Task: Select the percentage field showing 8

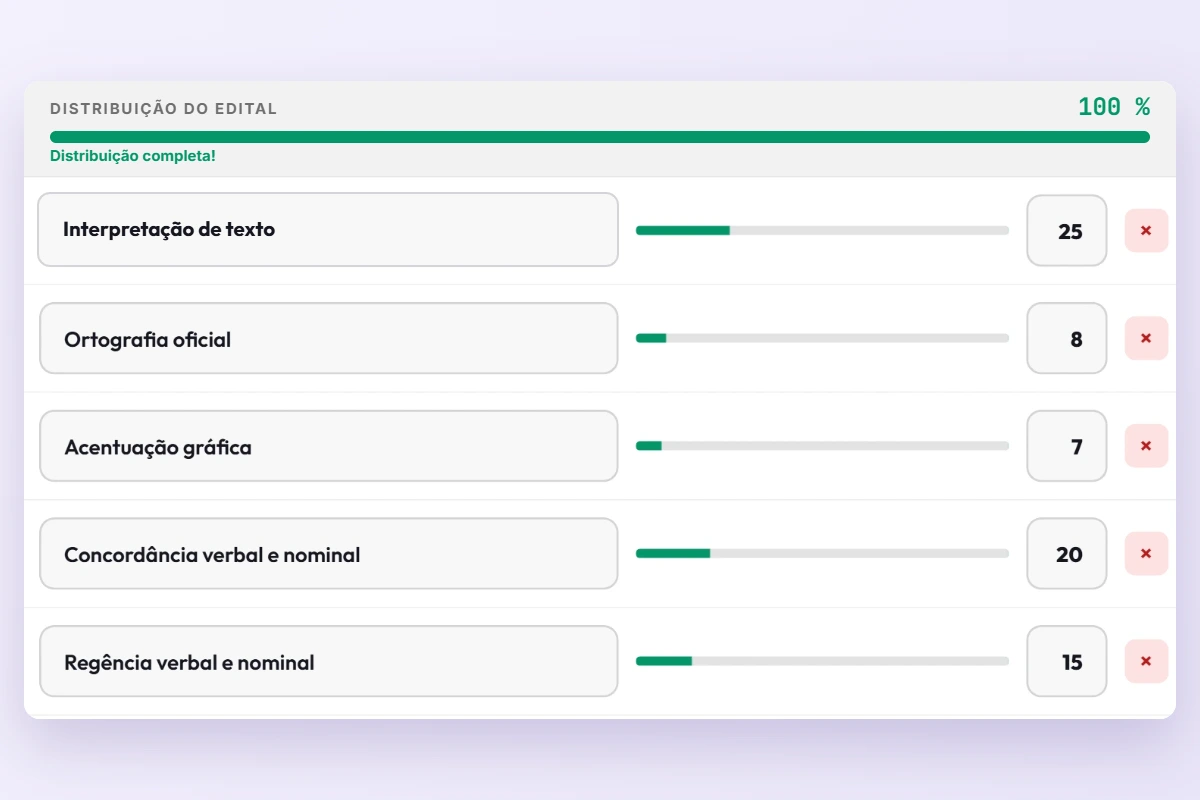Action: pos(1067,338)
